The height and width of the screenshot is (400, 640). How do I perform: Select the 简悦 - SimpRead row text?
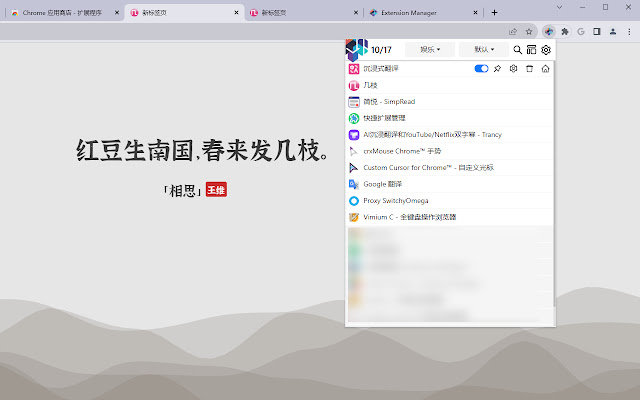(389, 102)
